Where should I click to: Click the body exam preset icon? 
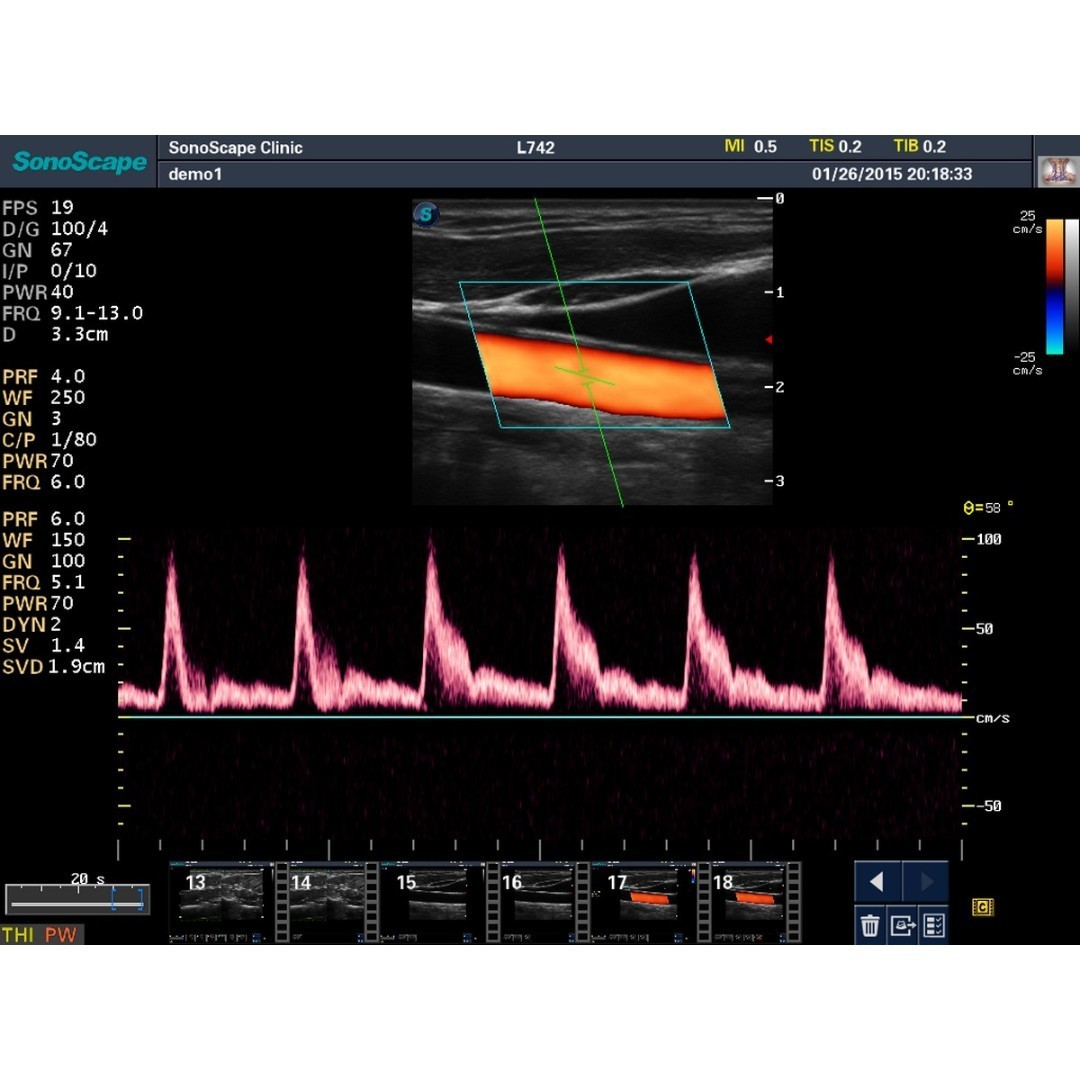click(1058, 171)
